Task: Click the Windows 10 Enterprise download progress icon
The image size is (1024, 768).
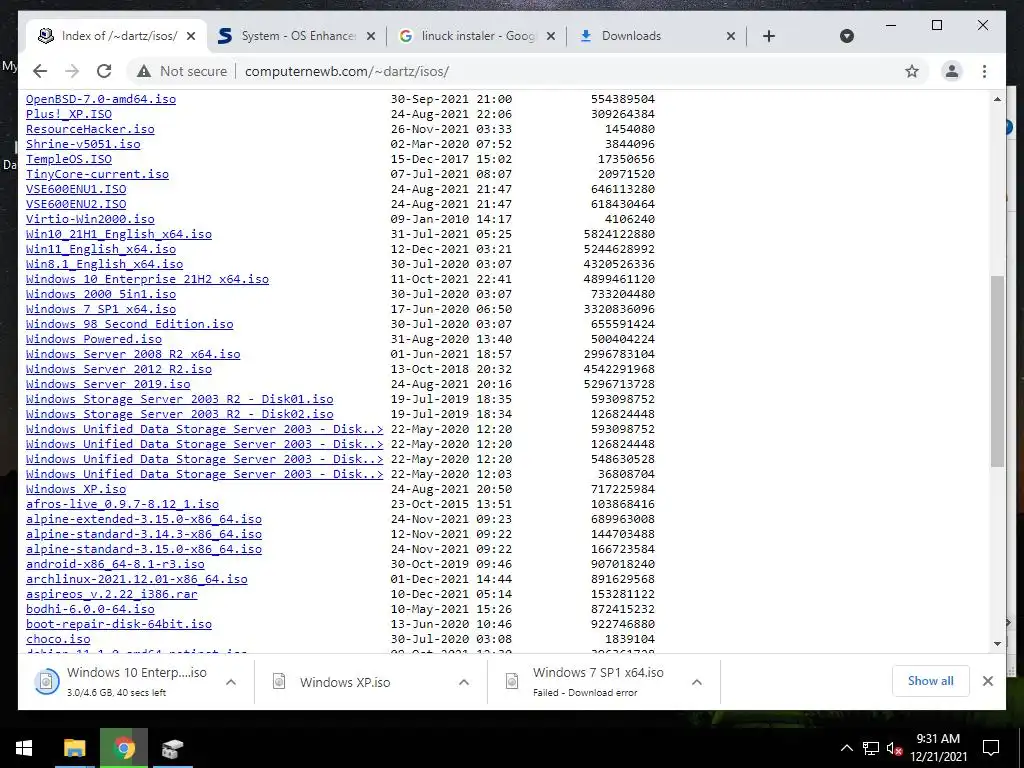Action: pos(46,682)
